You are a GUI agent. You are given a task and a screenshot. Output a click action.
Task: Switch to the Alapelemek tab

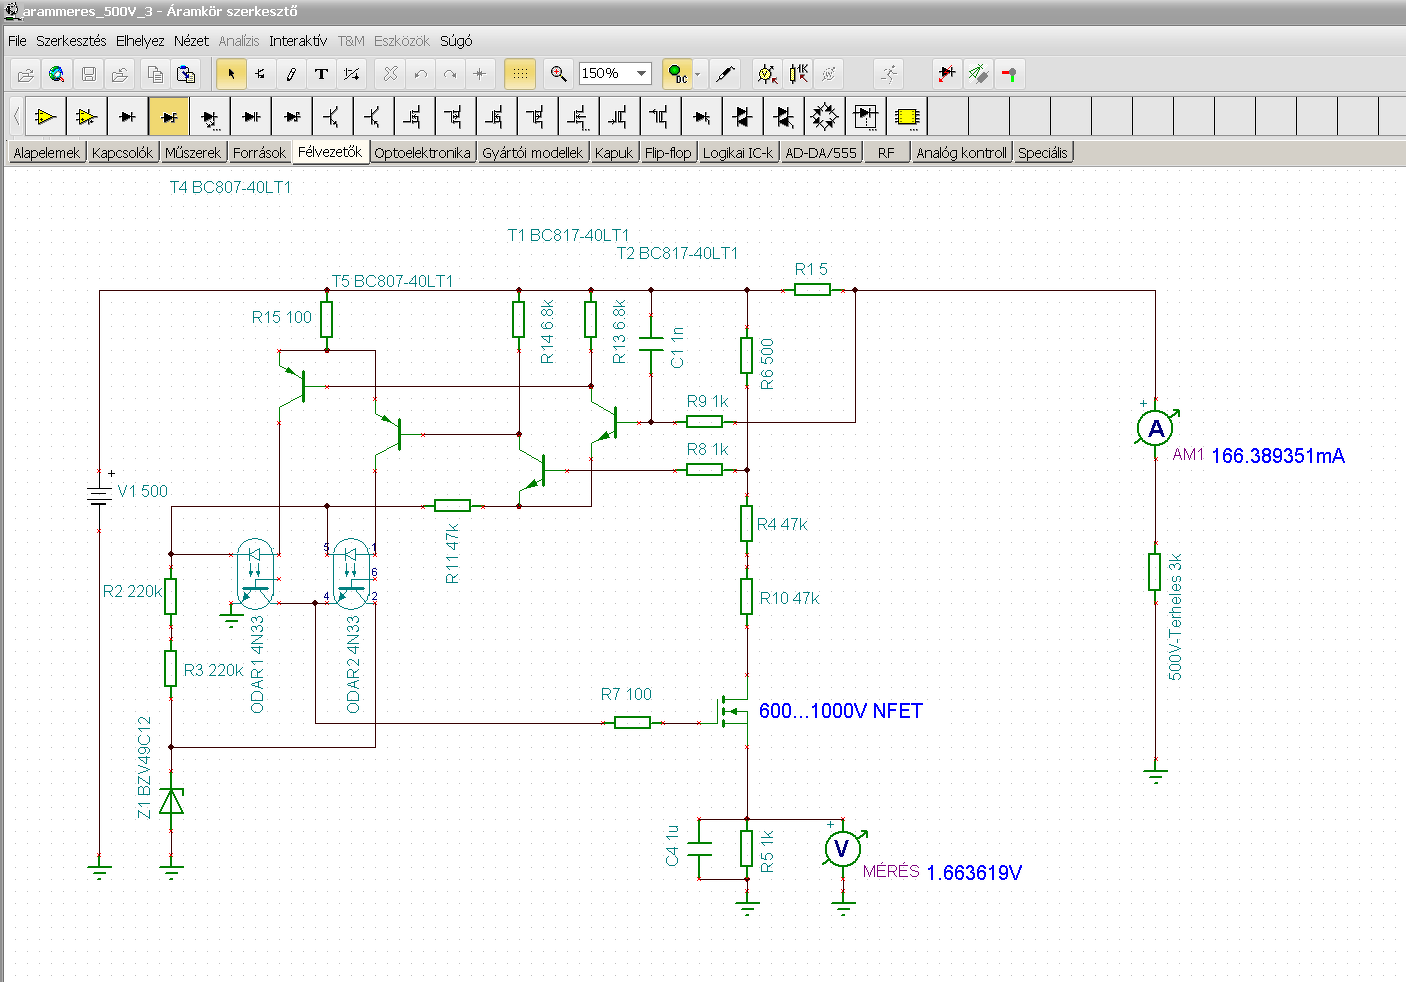pos(46,153)
